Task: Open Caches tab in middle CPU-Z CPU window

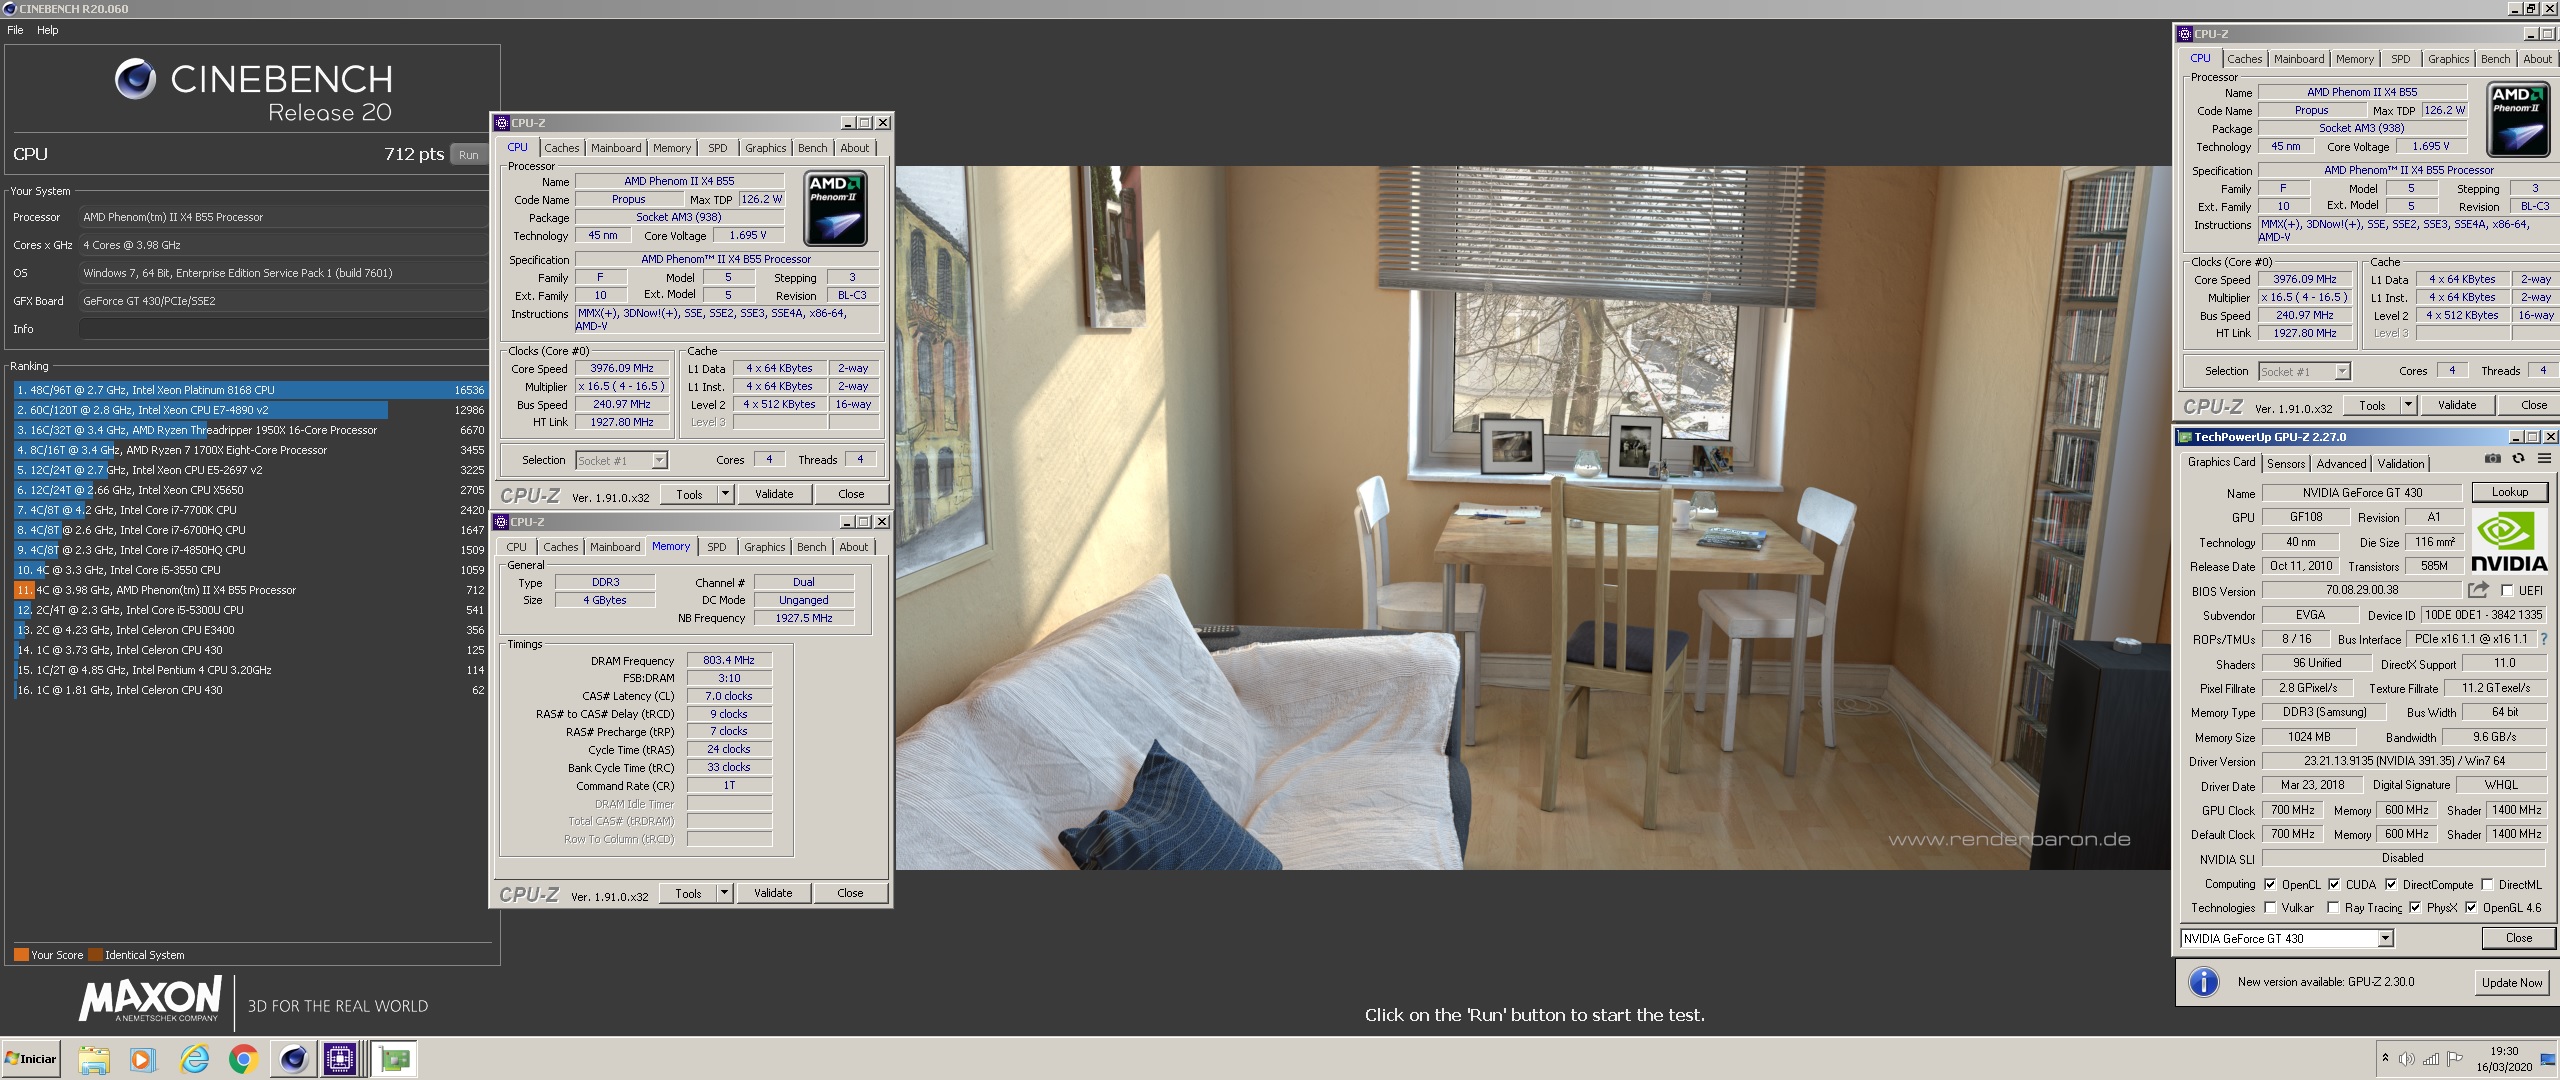Action: [x=562, y=148]
